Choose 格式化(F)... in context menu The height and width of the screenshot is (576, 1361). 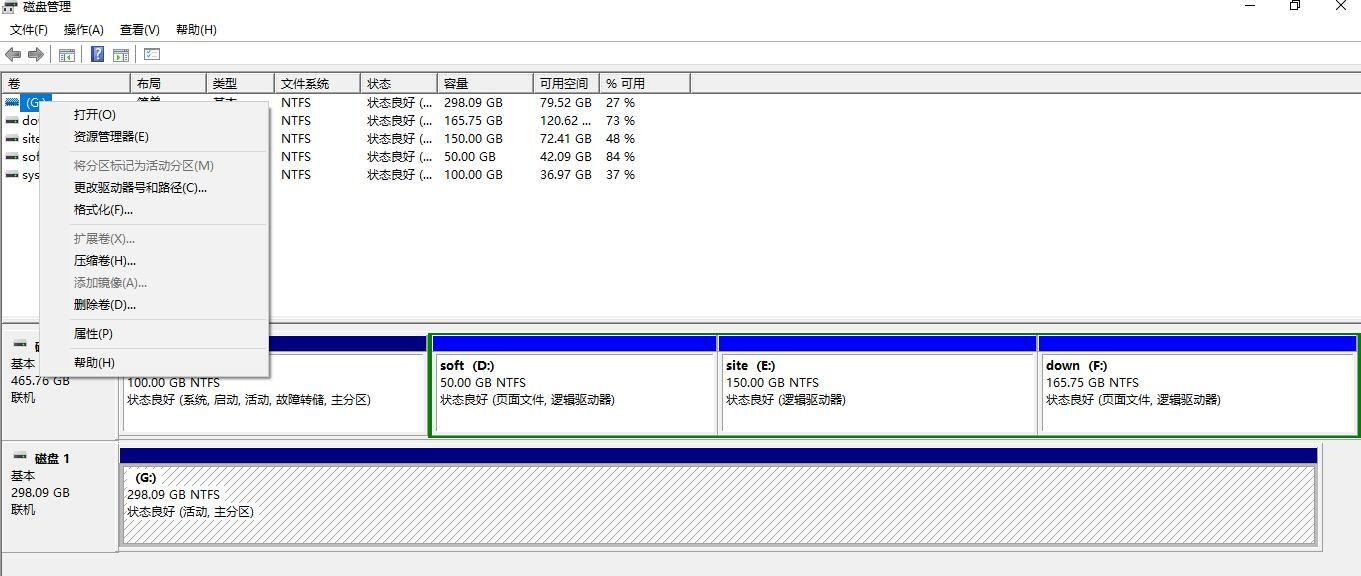[x=103, y=210]
